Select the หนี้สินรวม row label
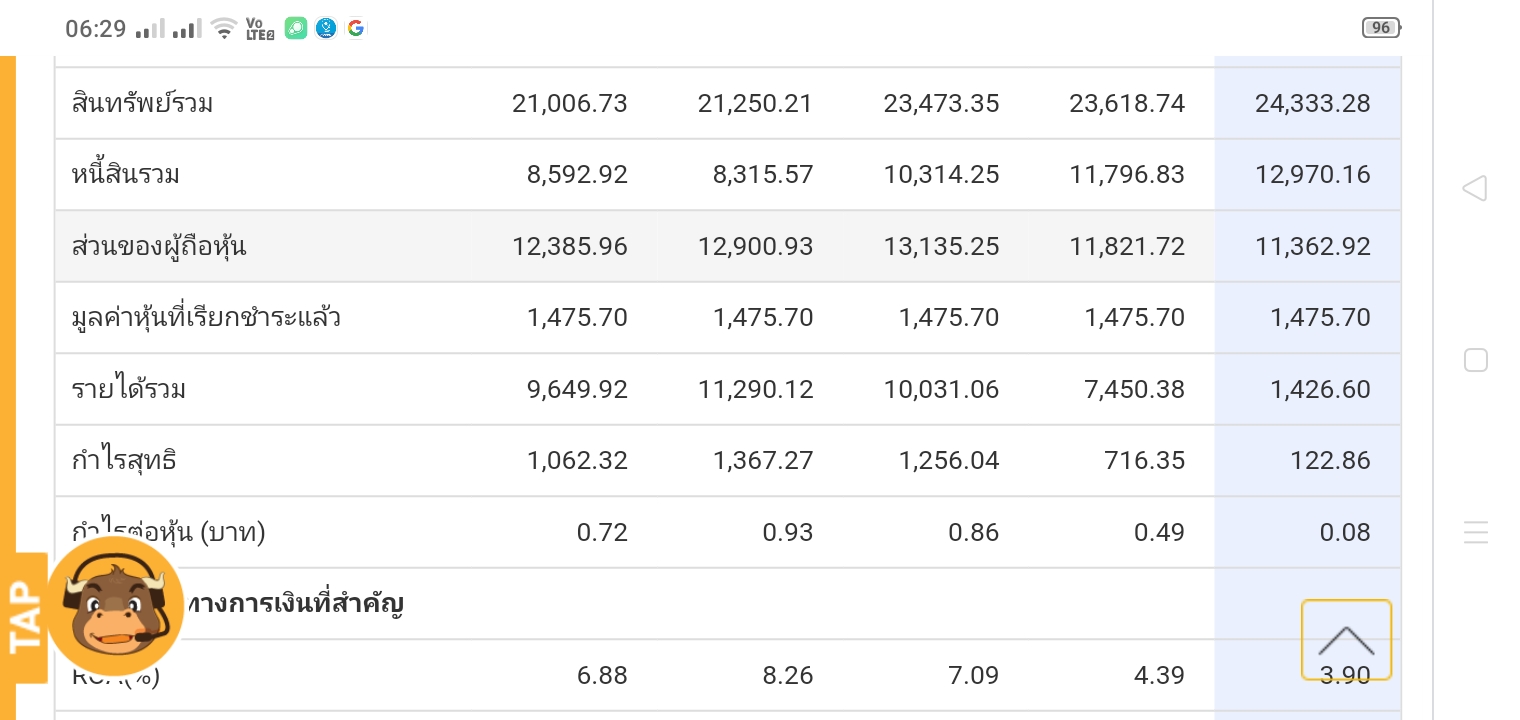1520x720 pixels. pyautogui.click(x=126, y=175)
